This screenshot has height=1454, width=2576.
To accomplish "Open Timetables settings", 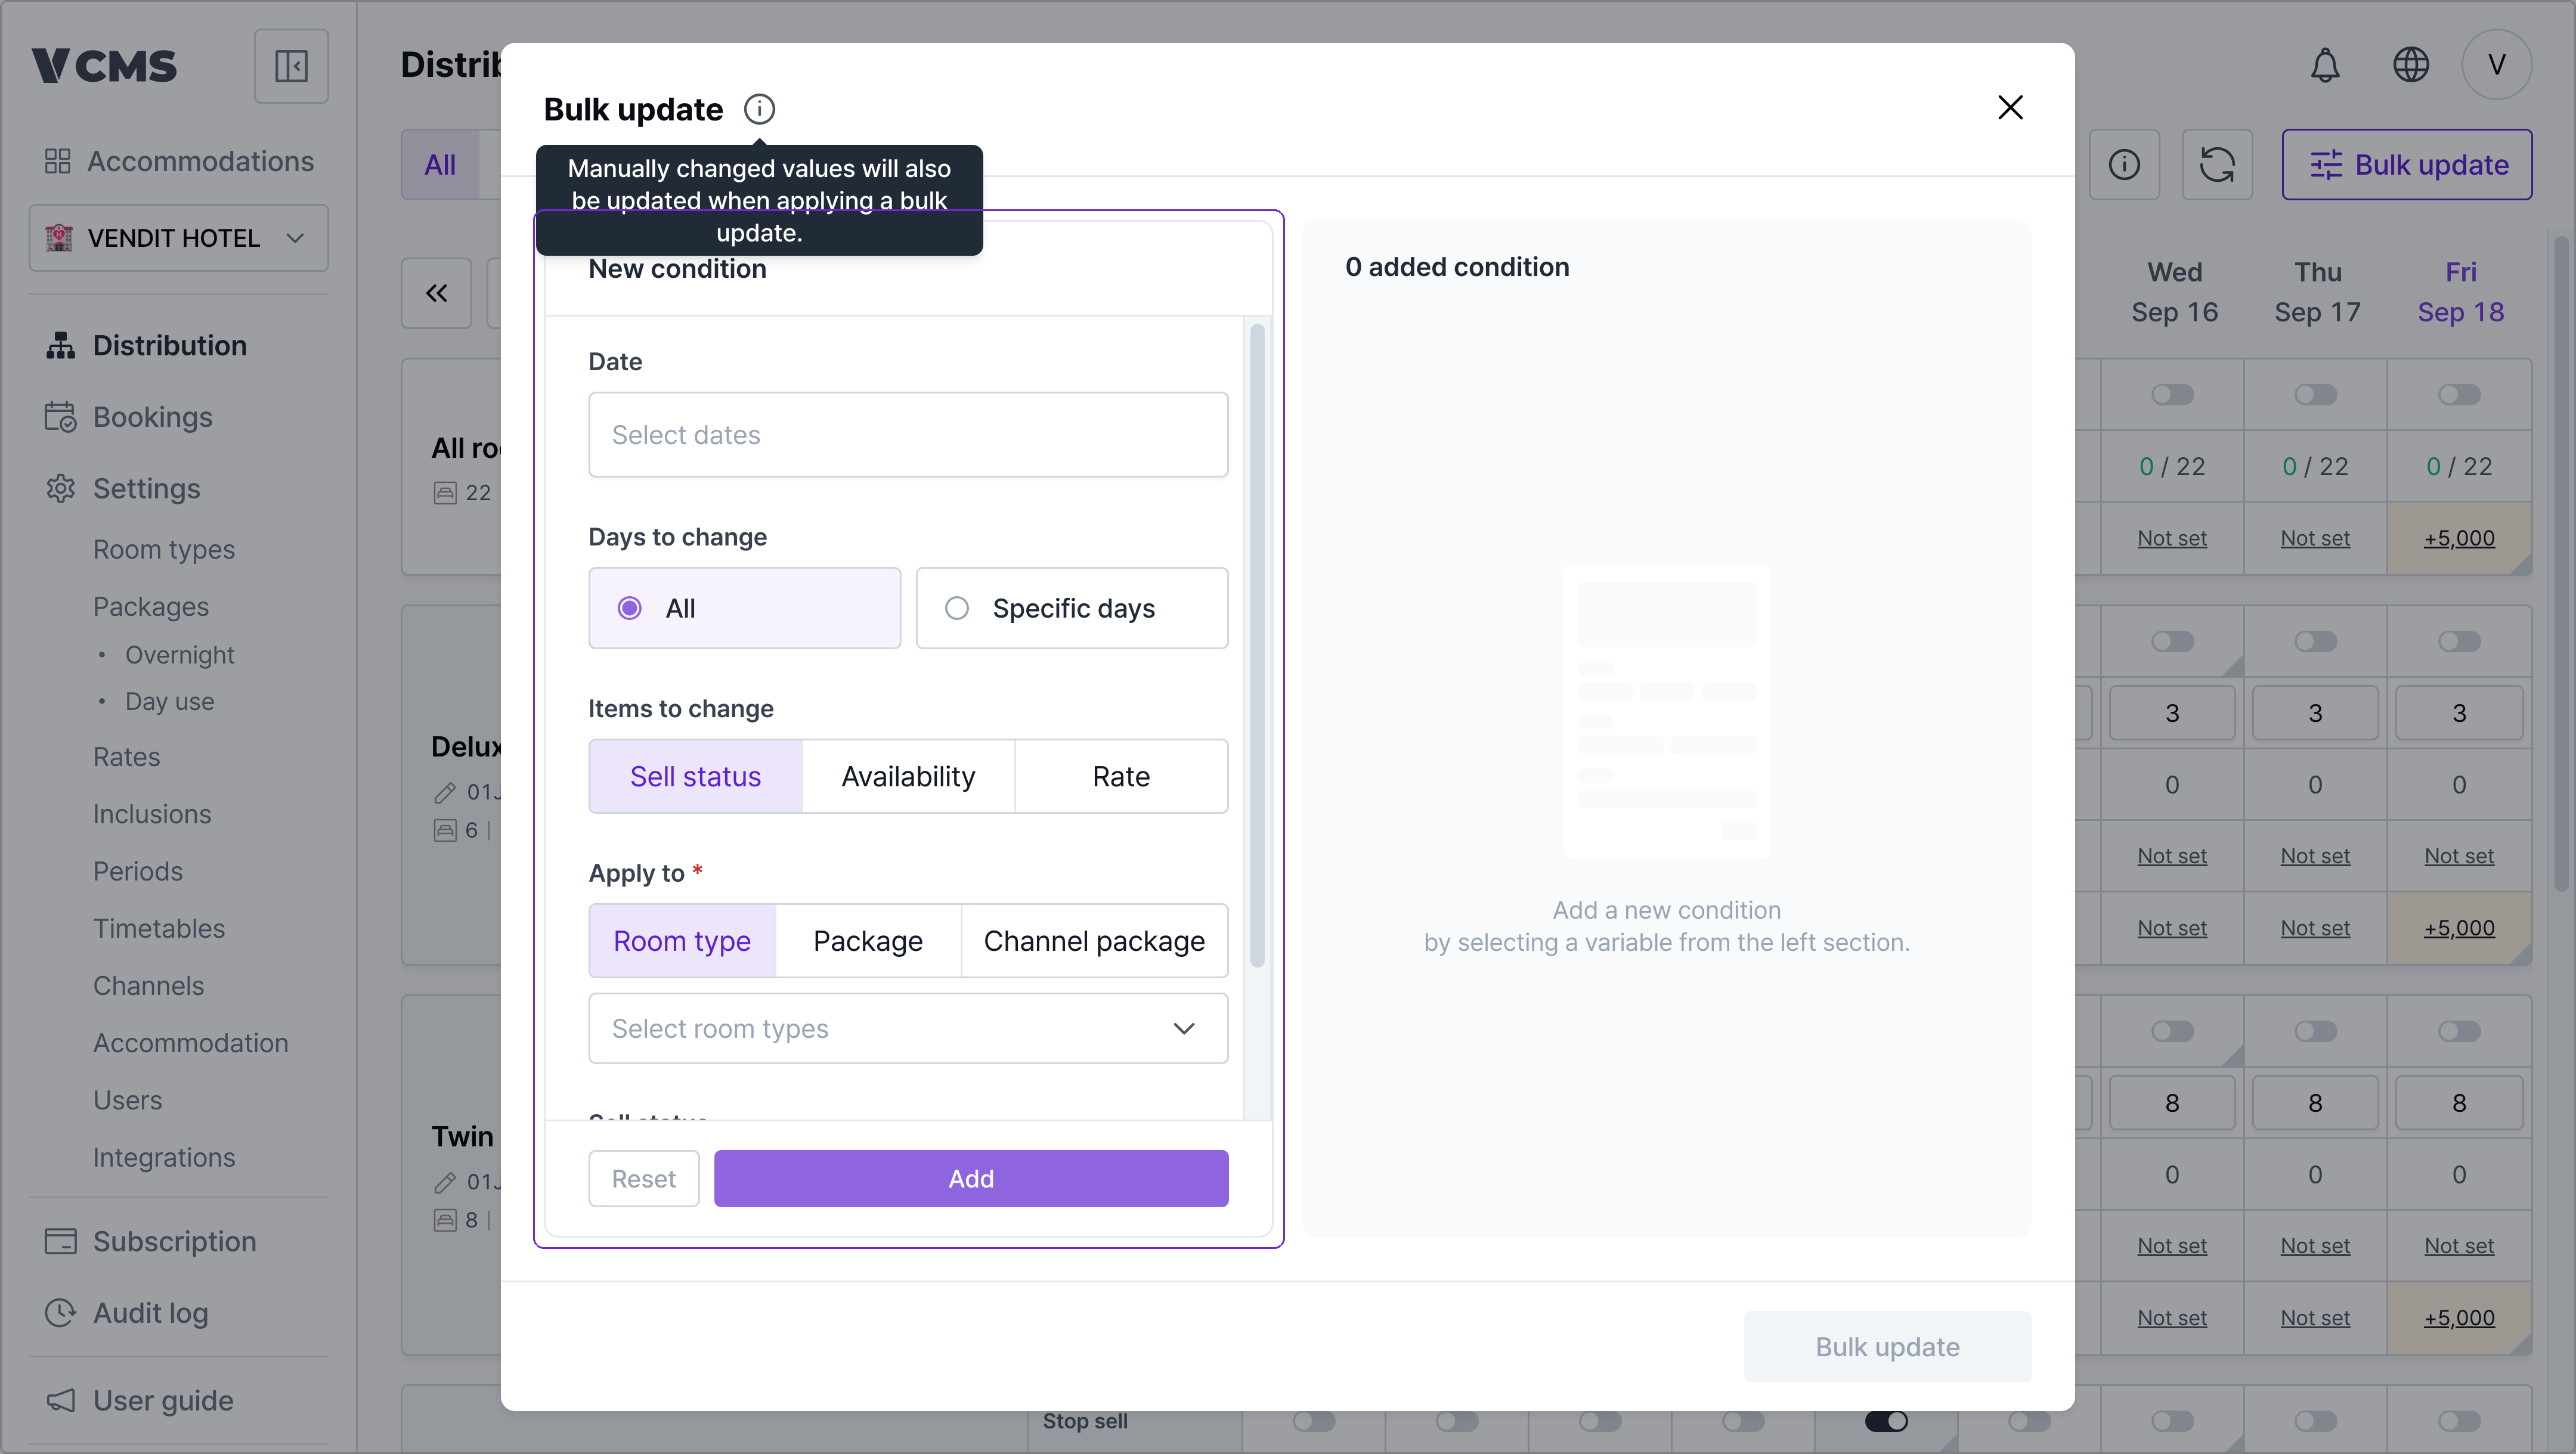I will click(159, 929).
